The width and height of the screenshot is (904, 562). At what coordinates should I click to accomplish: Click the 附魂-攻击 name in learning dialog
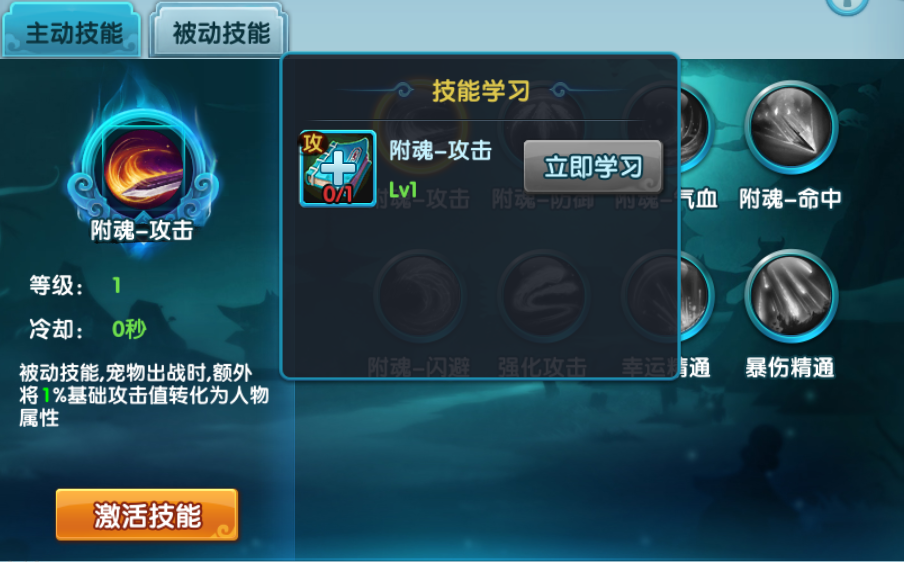pyautogui.click(x=440, y=151)
